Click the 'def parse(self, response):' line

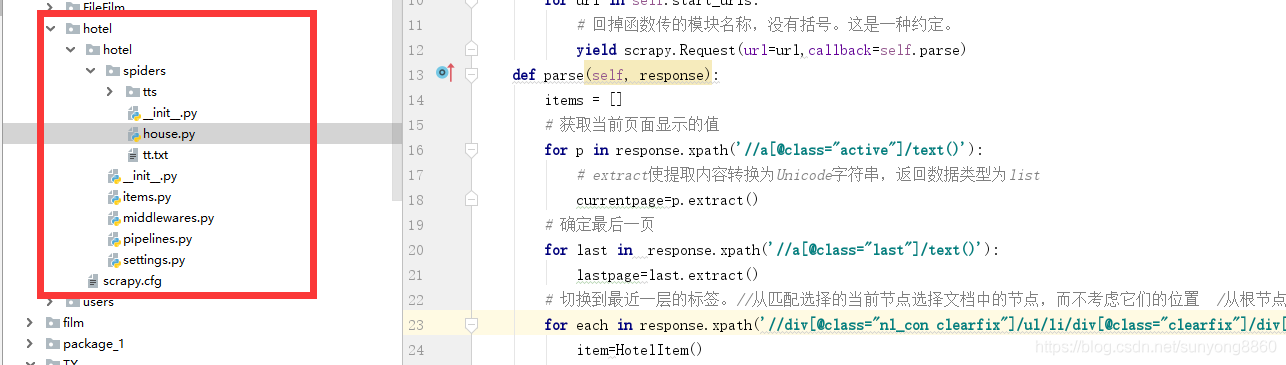coord(616,75)
